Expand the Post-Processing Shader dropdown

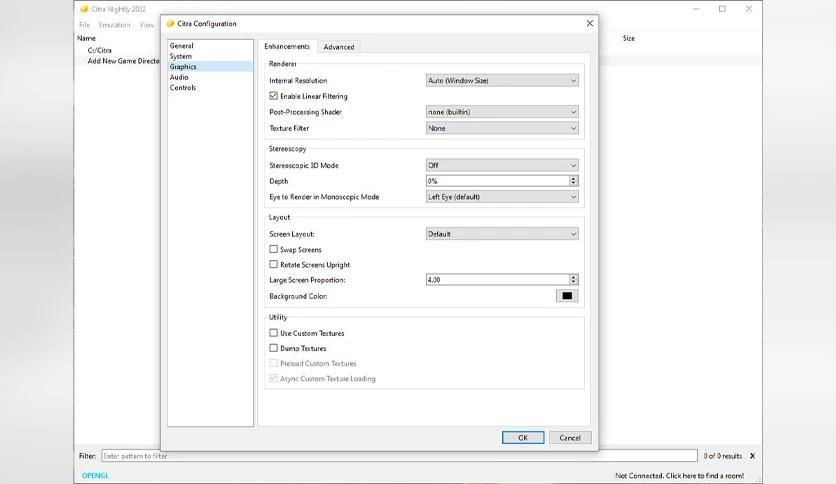502,112
